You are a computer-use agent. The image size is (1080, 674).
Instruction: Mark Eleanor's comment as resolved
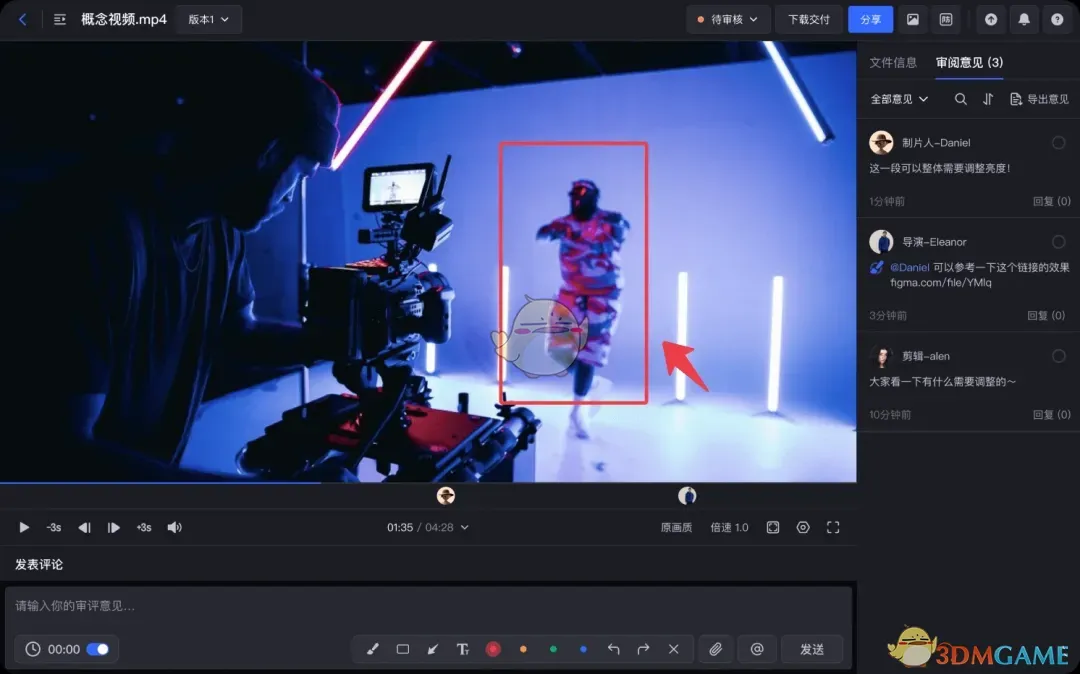1058,242
